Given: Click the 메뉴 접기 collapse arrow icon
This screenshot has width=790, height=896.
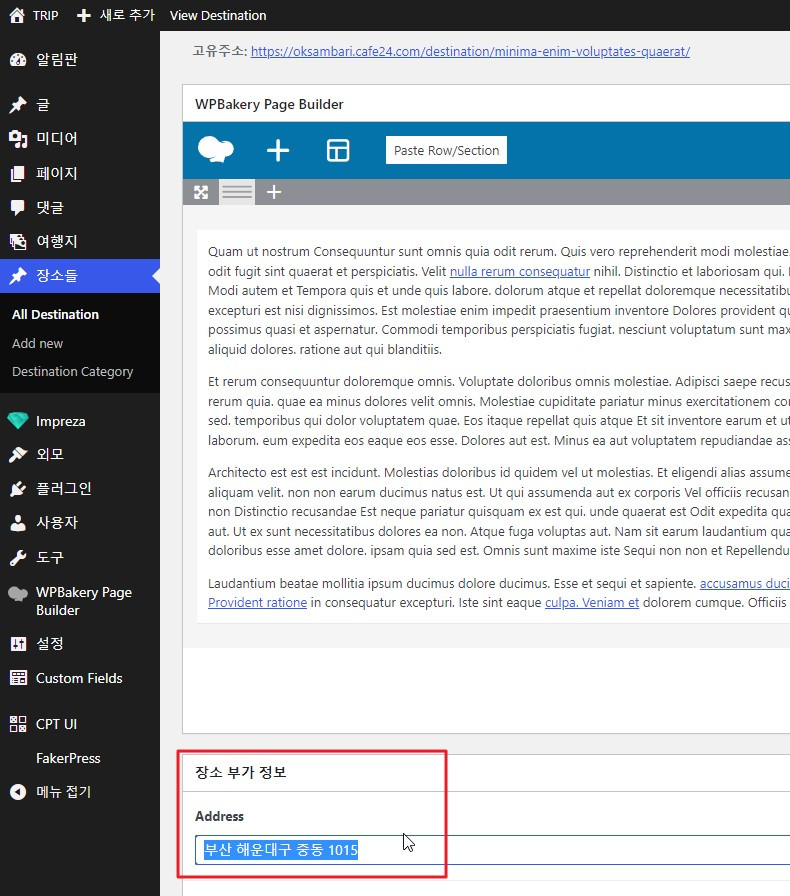Looking at the screenshot, I should 18,792.
